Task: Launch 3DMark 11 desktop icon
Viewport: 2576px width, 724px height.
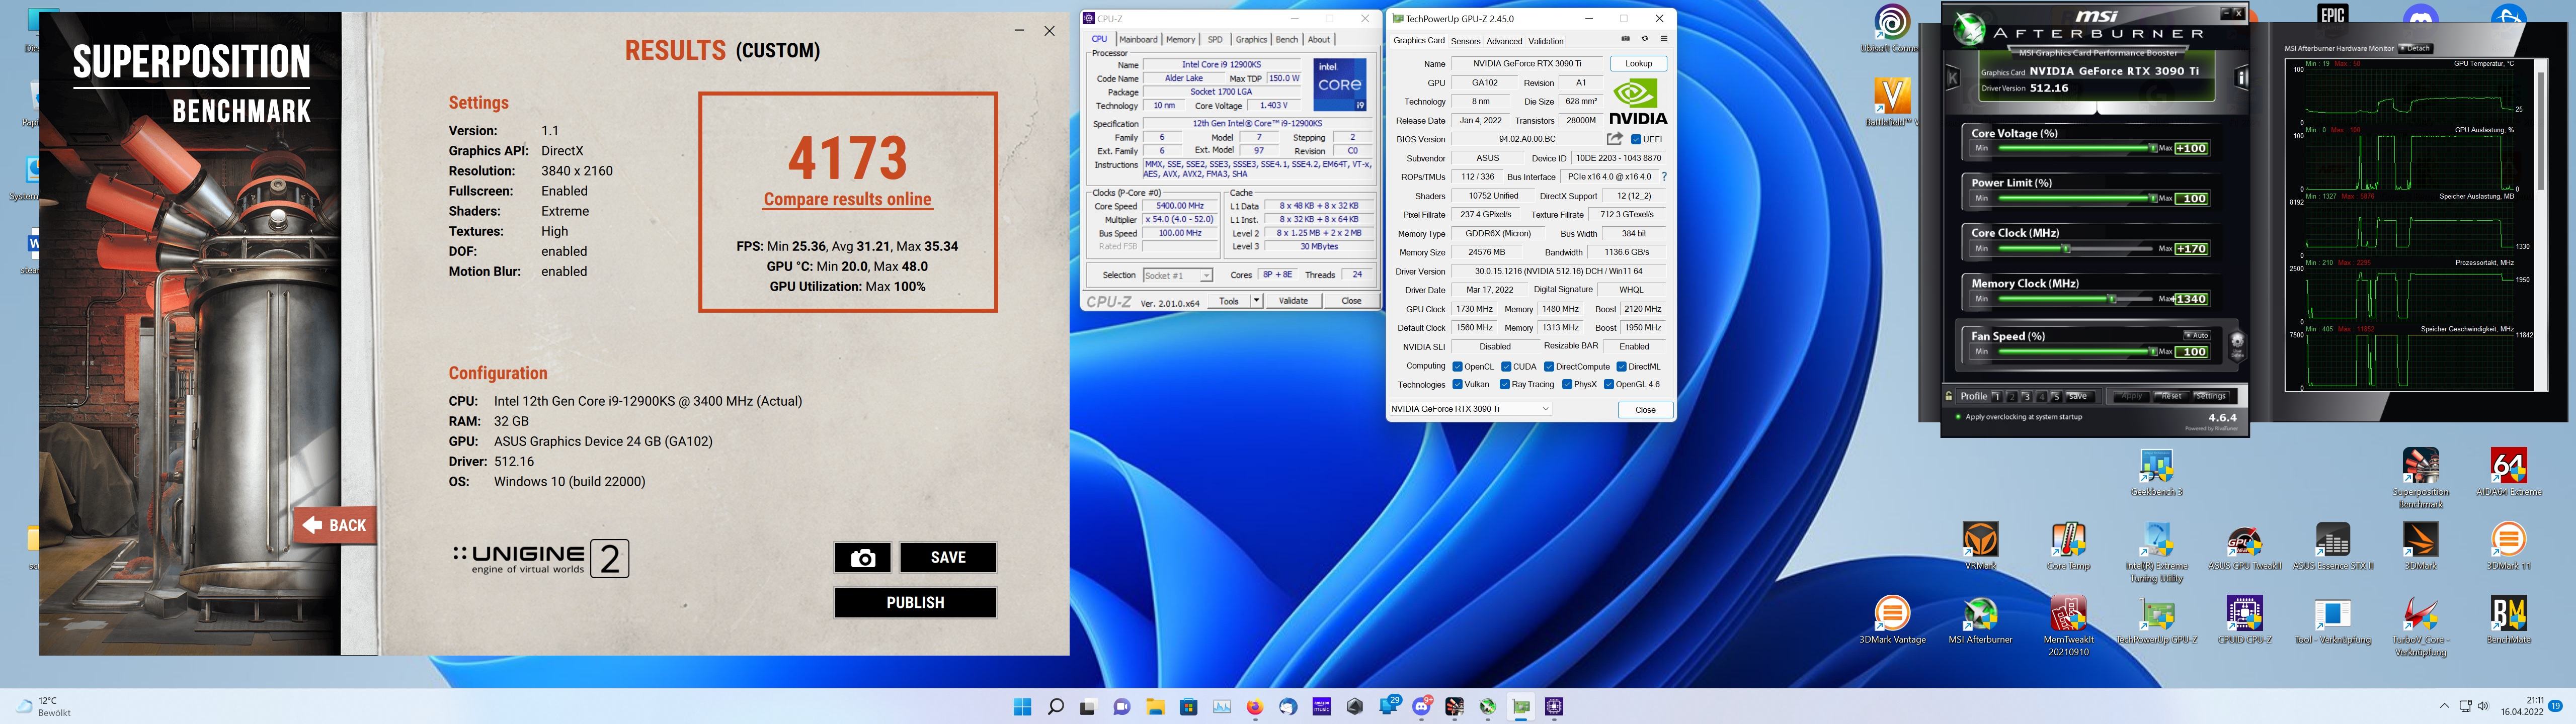Action: (2509, 546)
